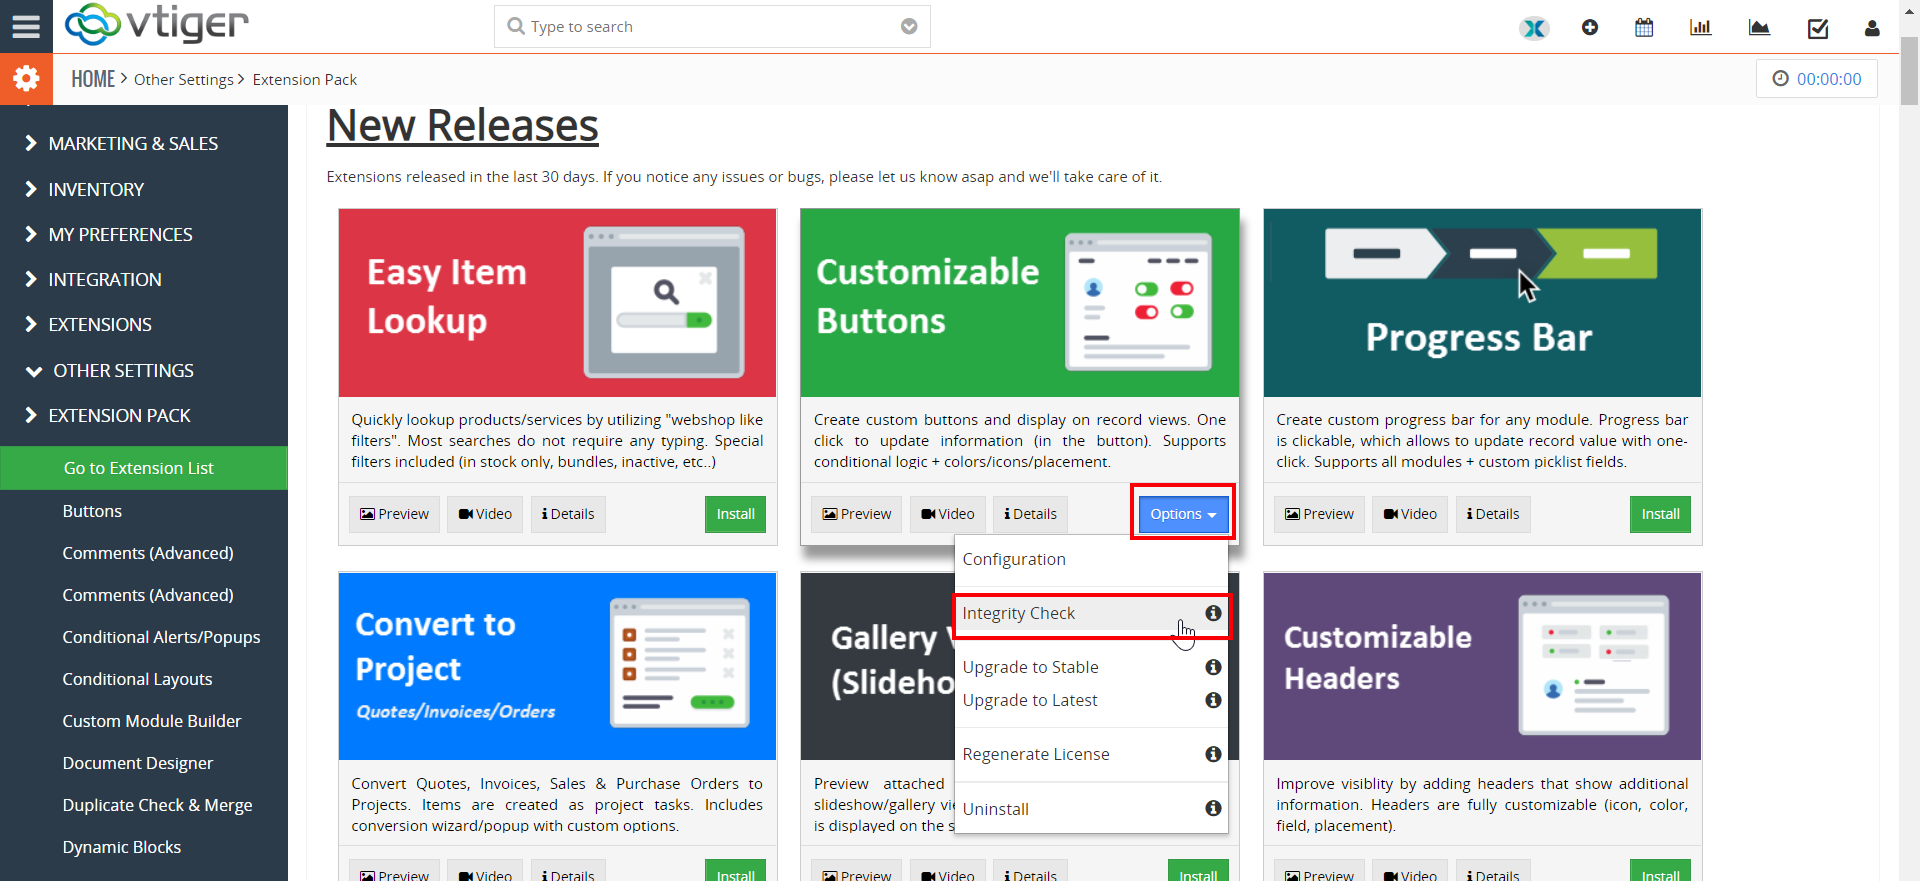Click the timer clock icon
The height and width of the screenshot is (881, 1920).
1780,79
